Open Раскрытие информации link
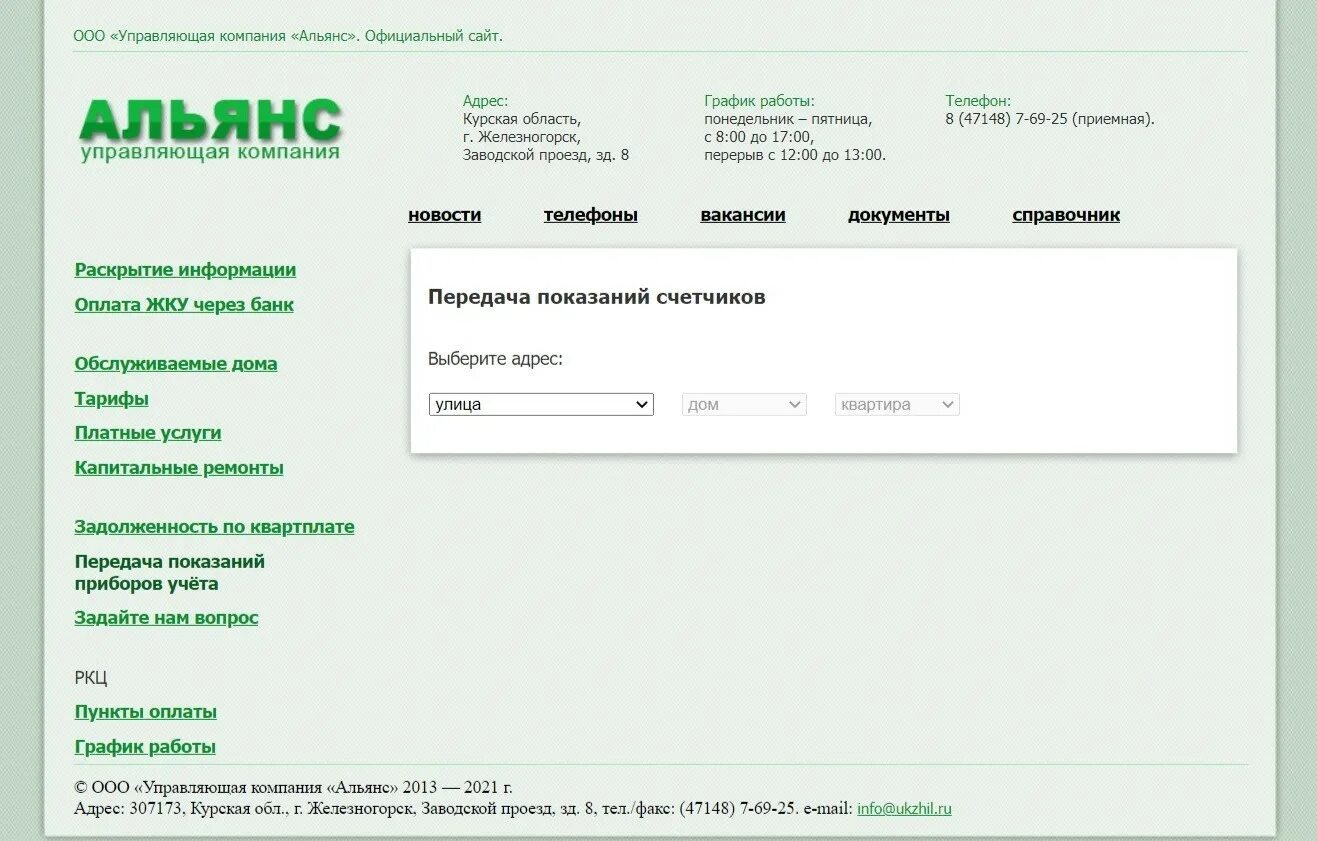This screenshot has width=1317, height=841. click(x=185, y=270)
